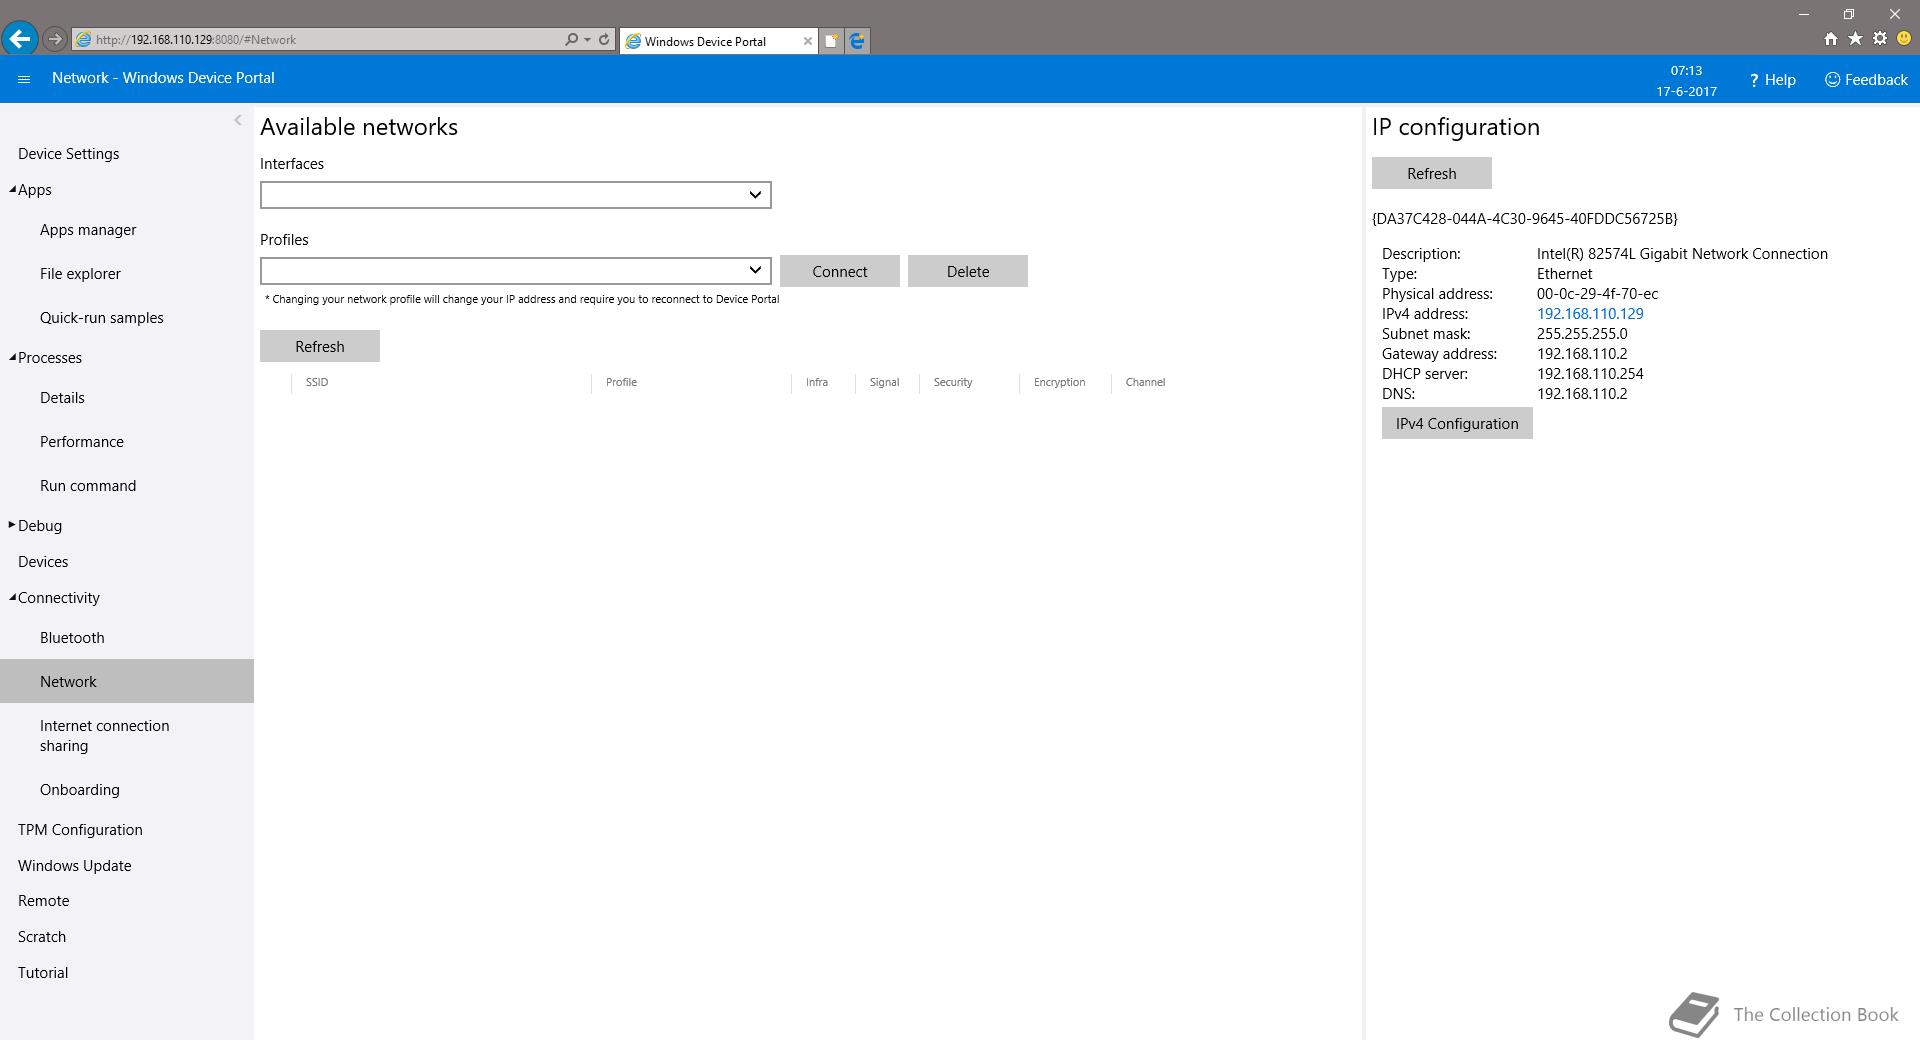Click the Delete profile button

tap(968, 271)
